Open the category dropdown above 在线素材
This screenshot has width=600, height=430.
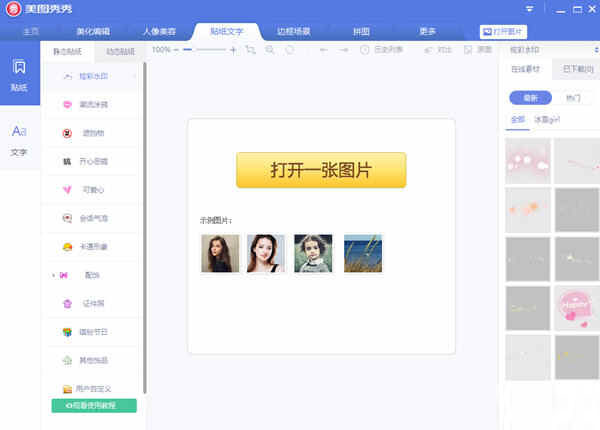[548, 49]
